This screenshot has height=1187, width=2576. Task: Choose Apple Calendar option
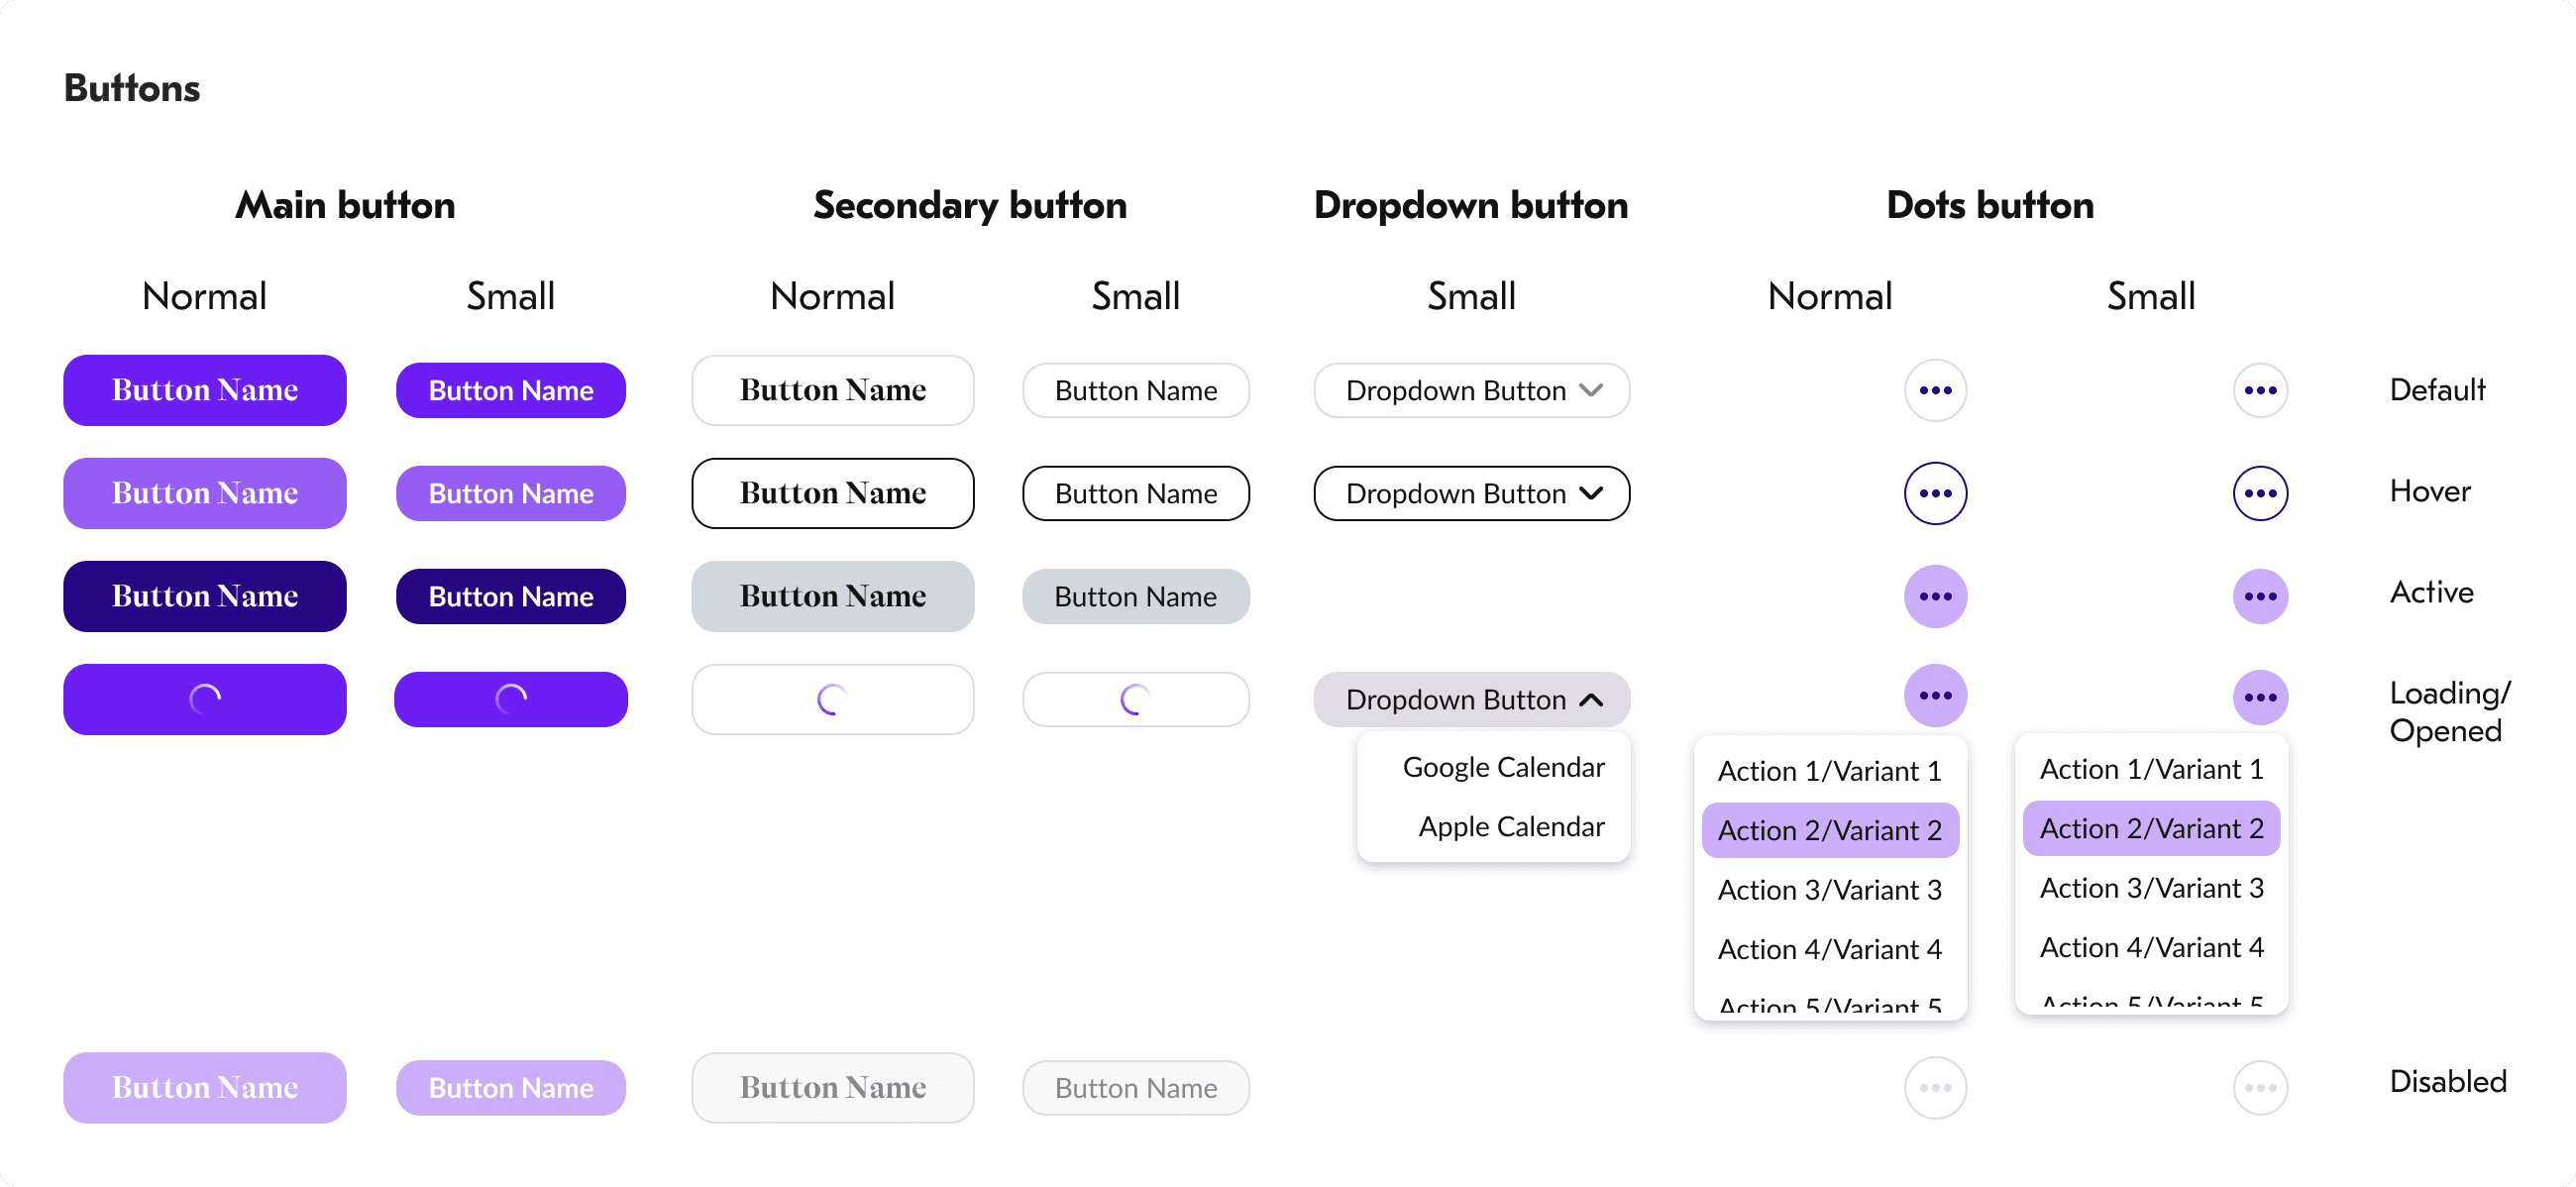[x=1510, y=826]
